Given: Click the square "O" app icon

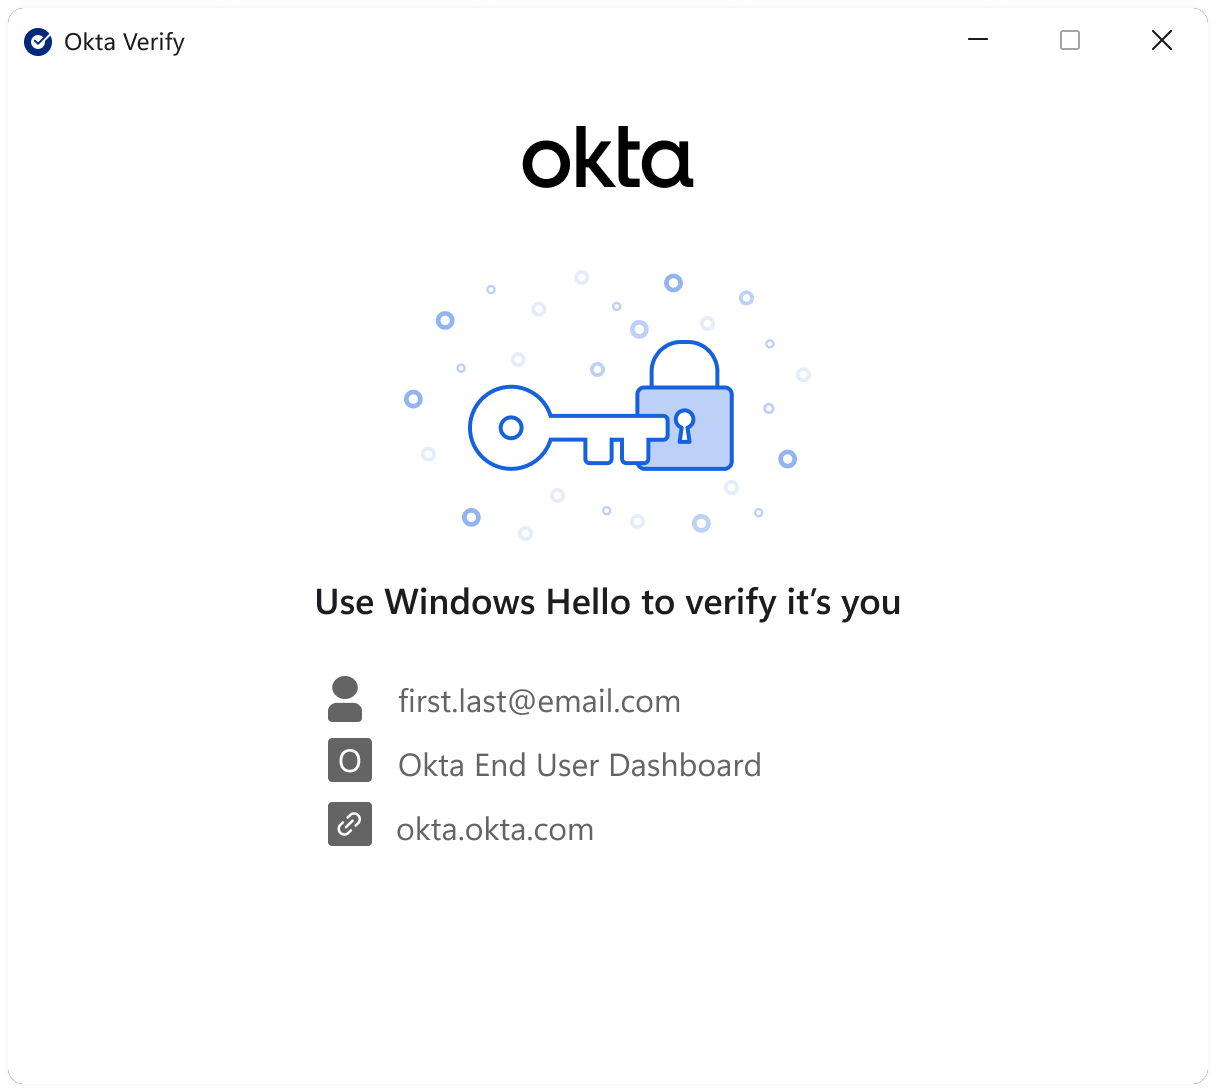Looking at the screenshot, I should pos(350,760).
